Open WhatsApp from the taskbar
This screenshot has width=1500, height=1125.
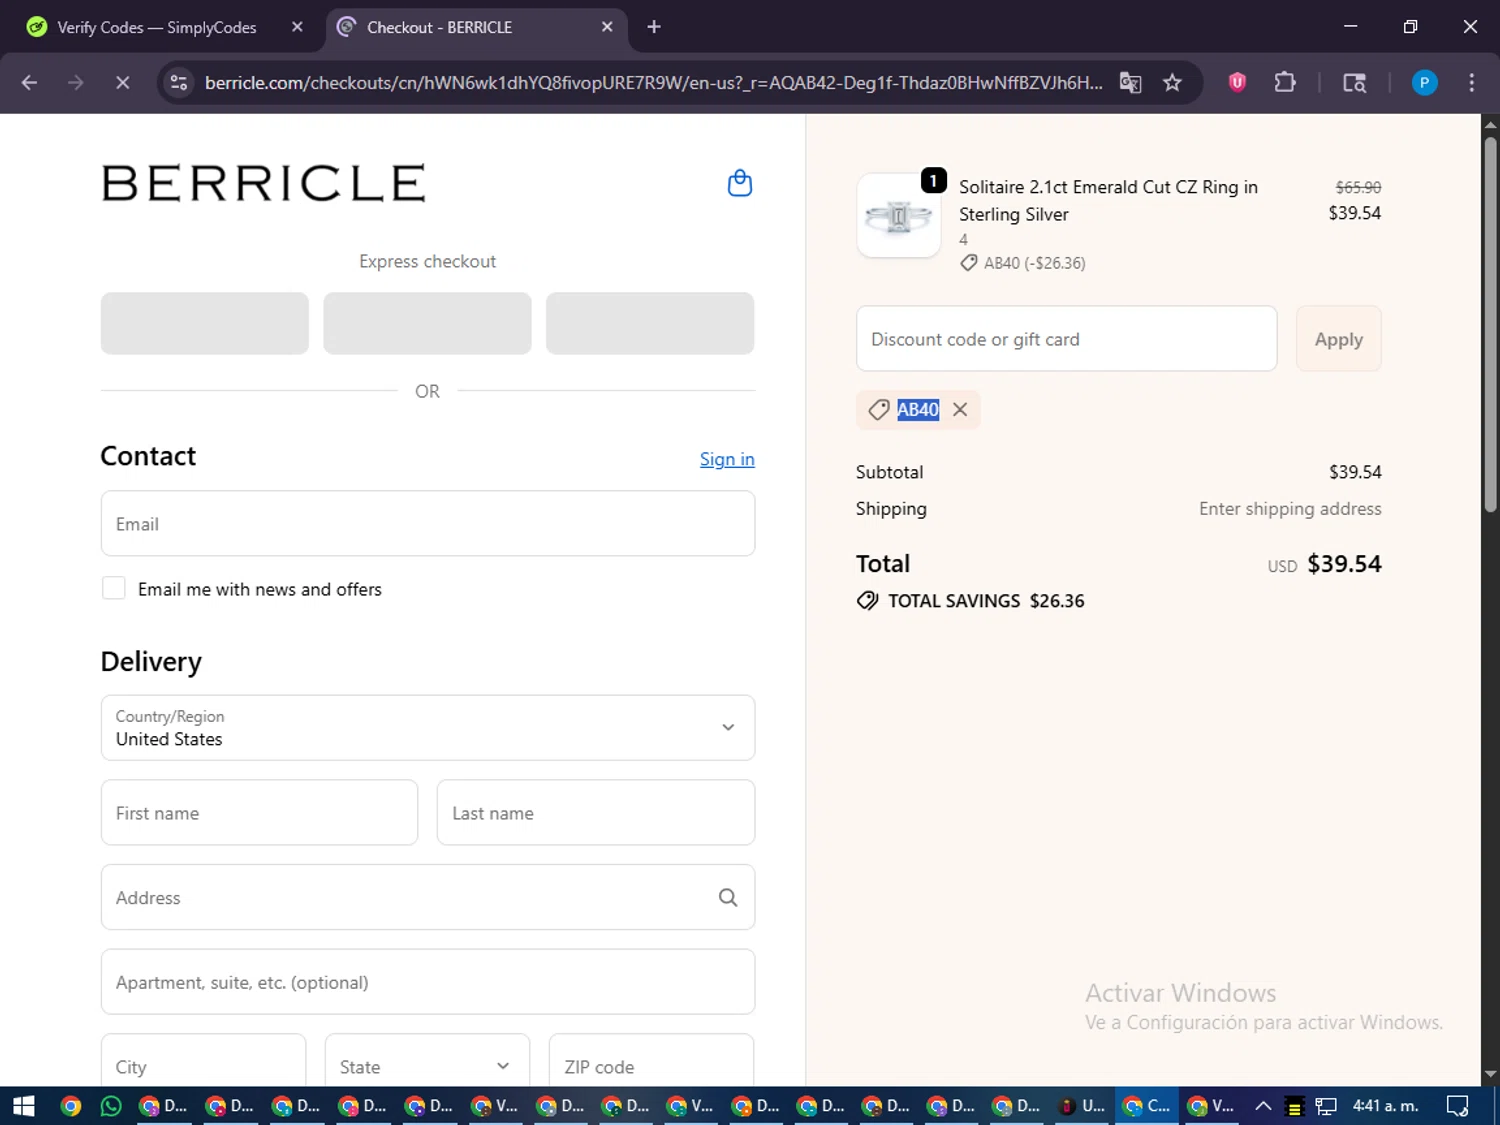(111, 1106)
